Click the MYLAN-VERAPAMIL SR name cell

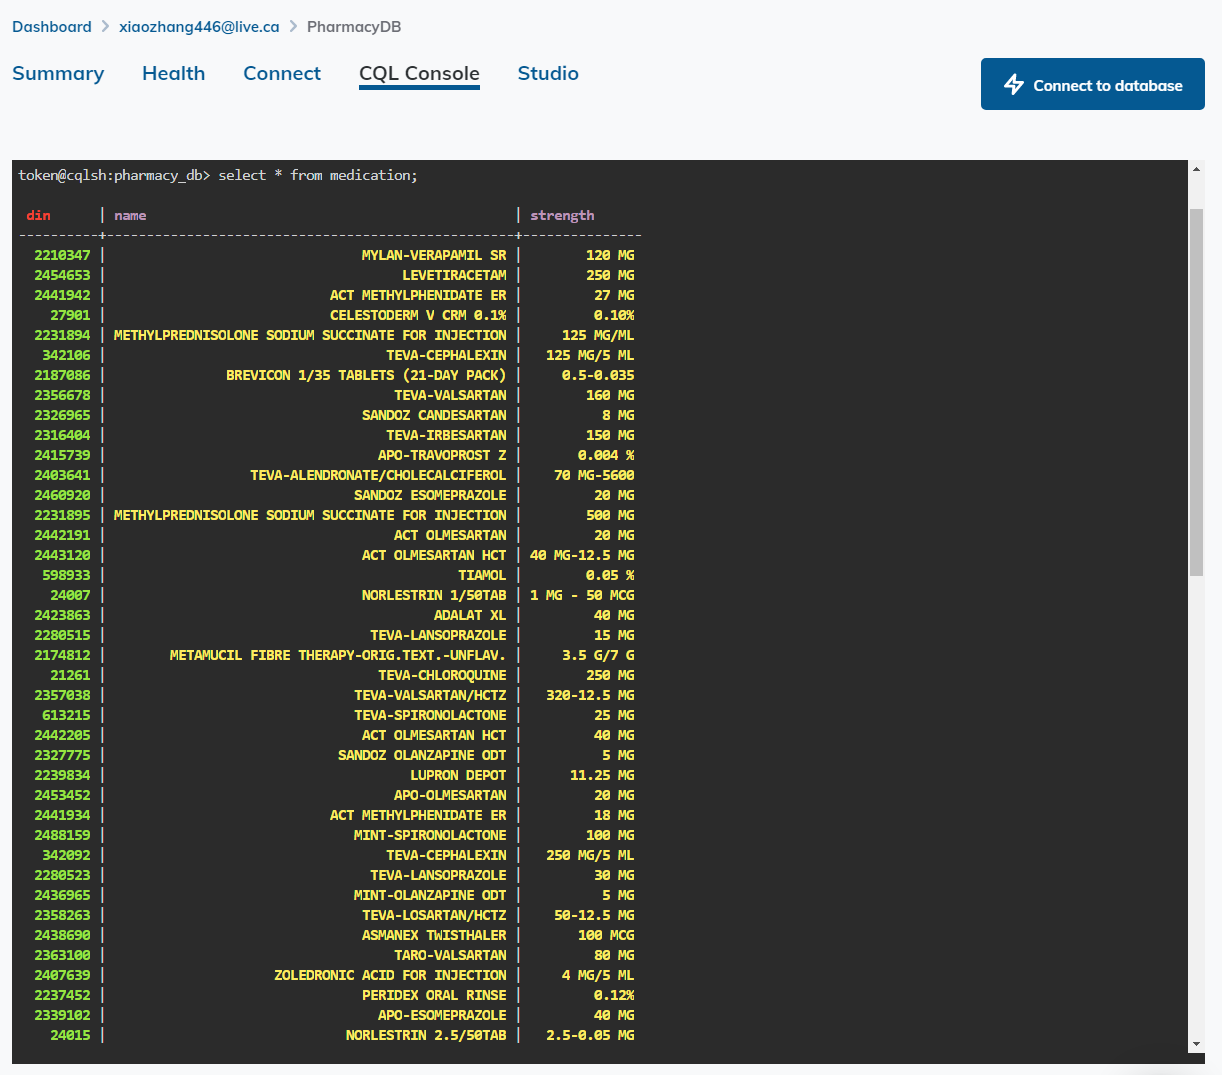pos(434,255)
